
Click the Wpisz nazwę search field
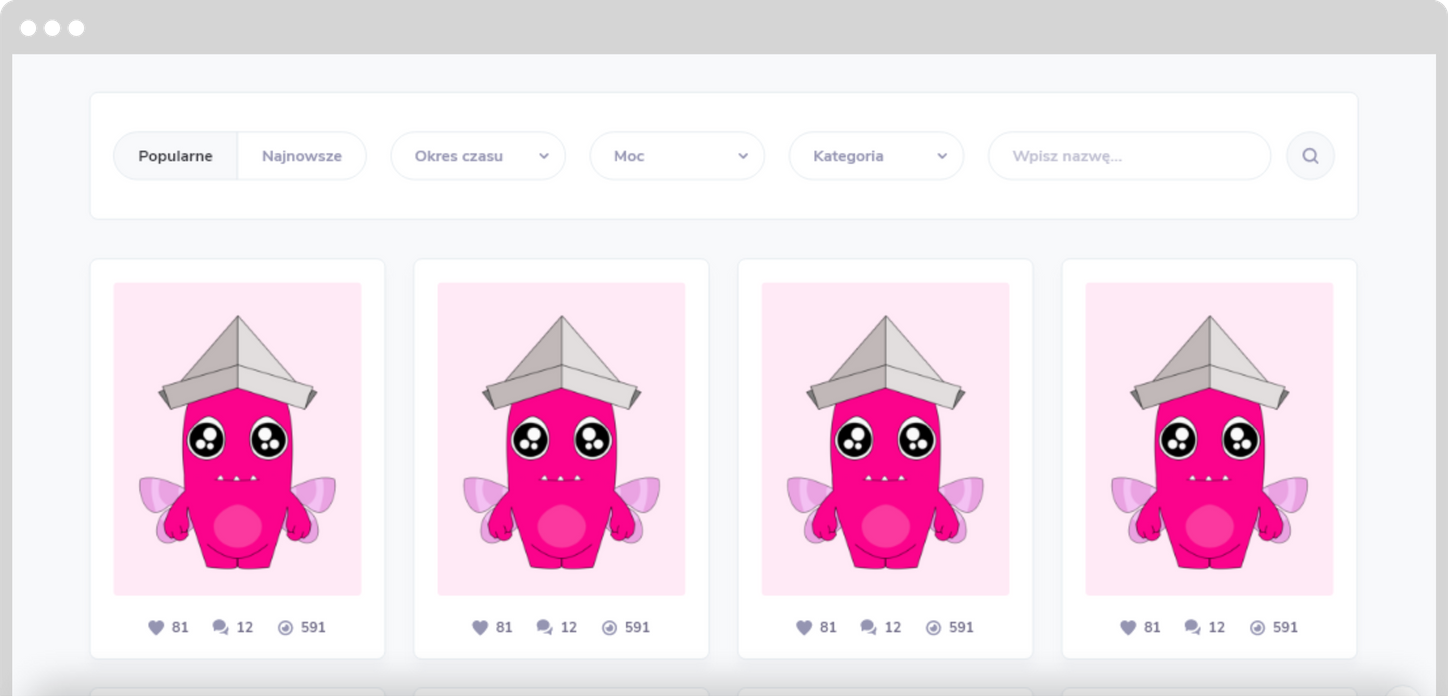[x=1129, y=156]
